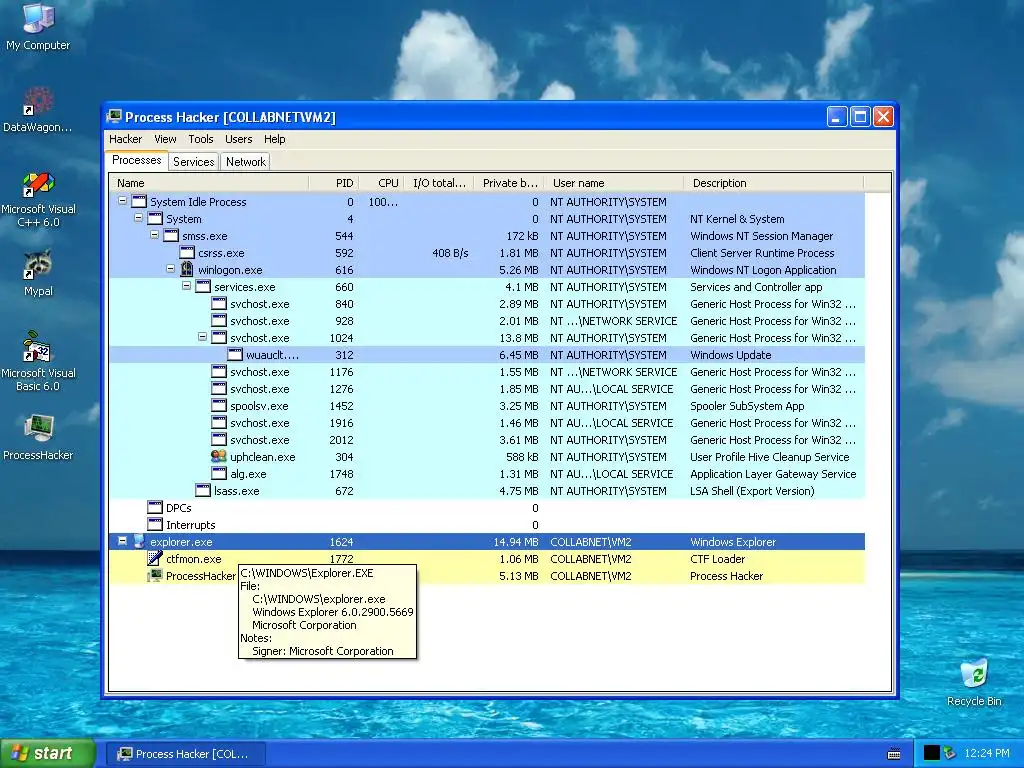Open the View menu
Screen dimensions: 1024x768
point(165,139)
